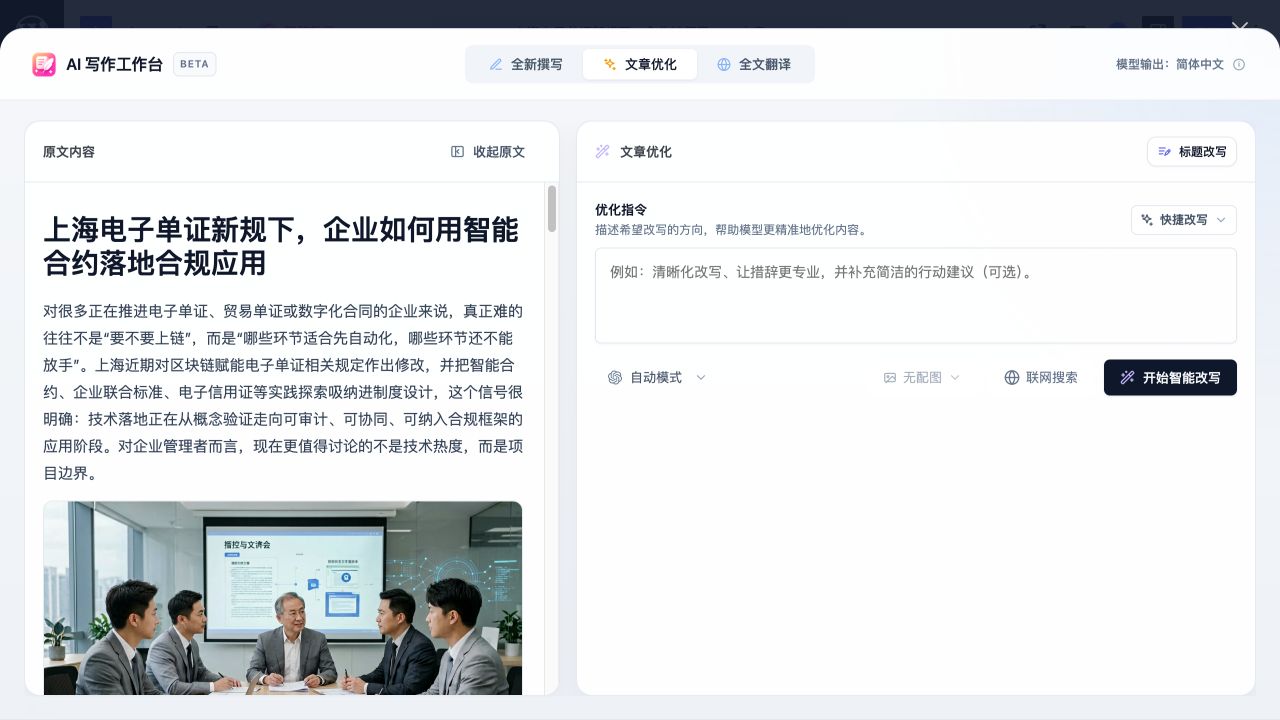
Task: Click the first article paragraph starting 对很多正在推进
Action: (283, 392)
